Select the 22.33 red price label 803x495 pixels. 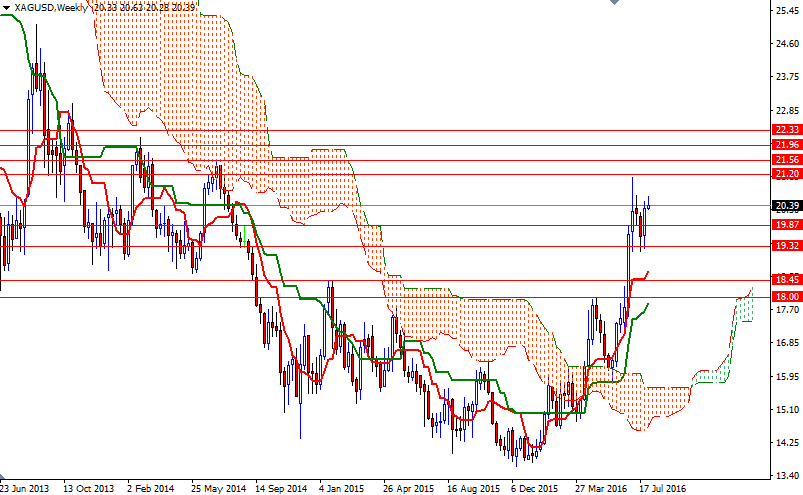coord(787,130)
